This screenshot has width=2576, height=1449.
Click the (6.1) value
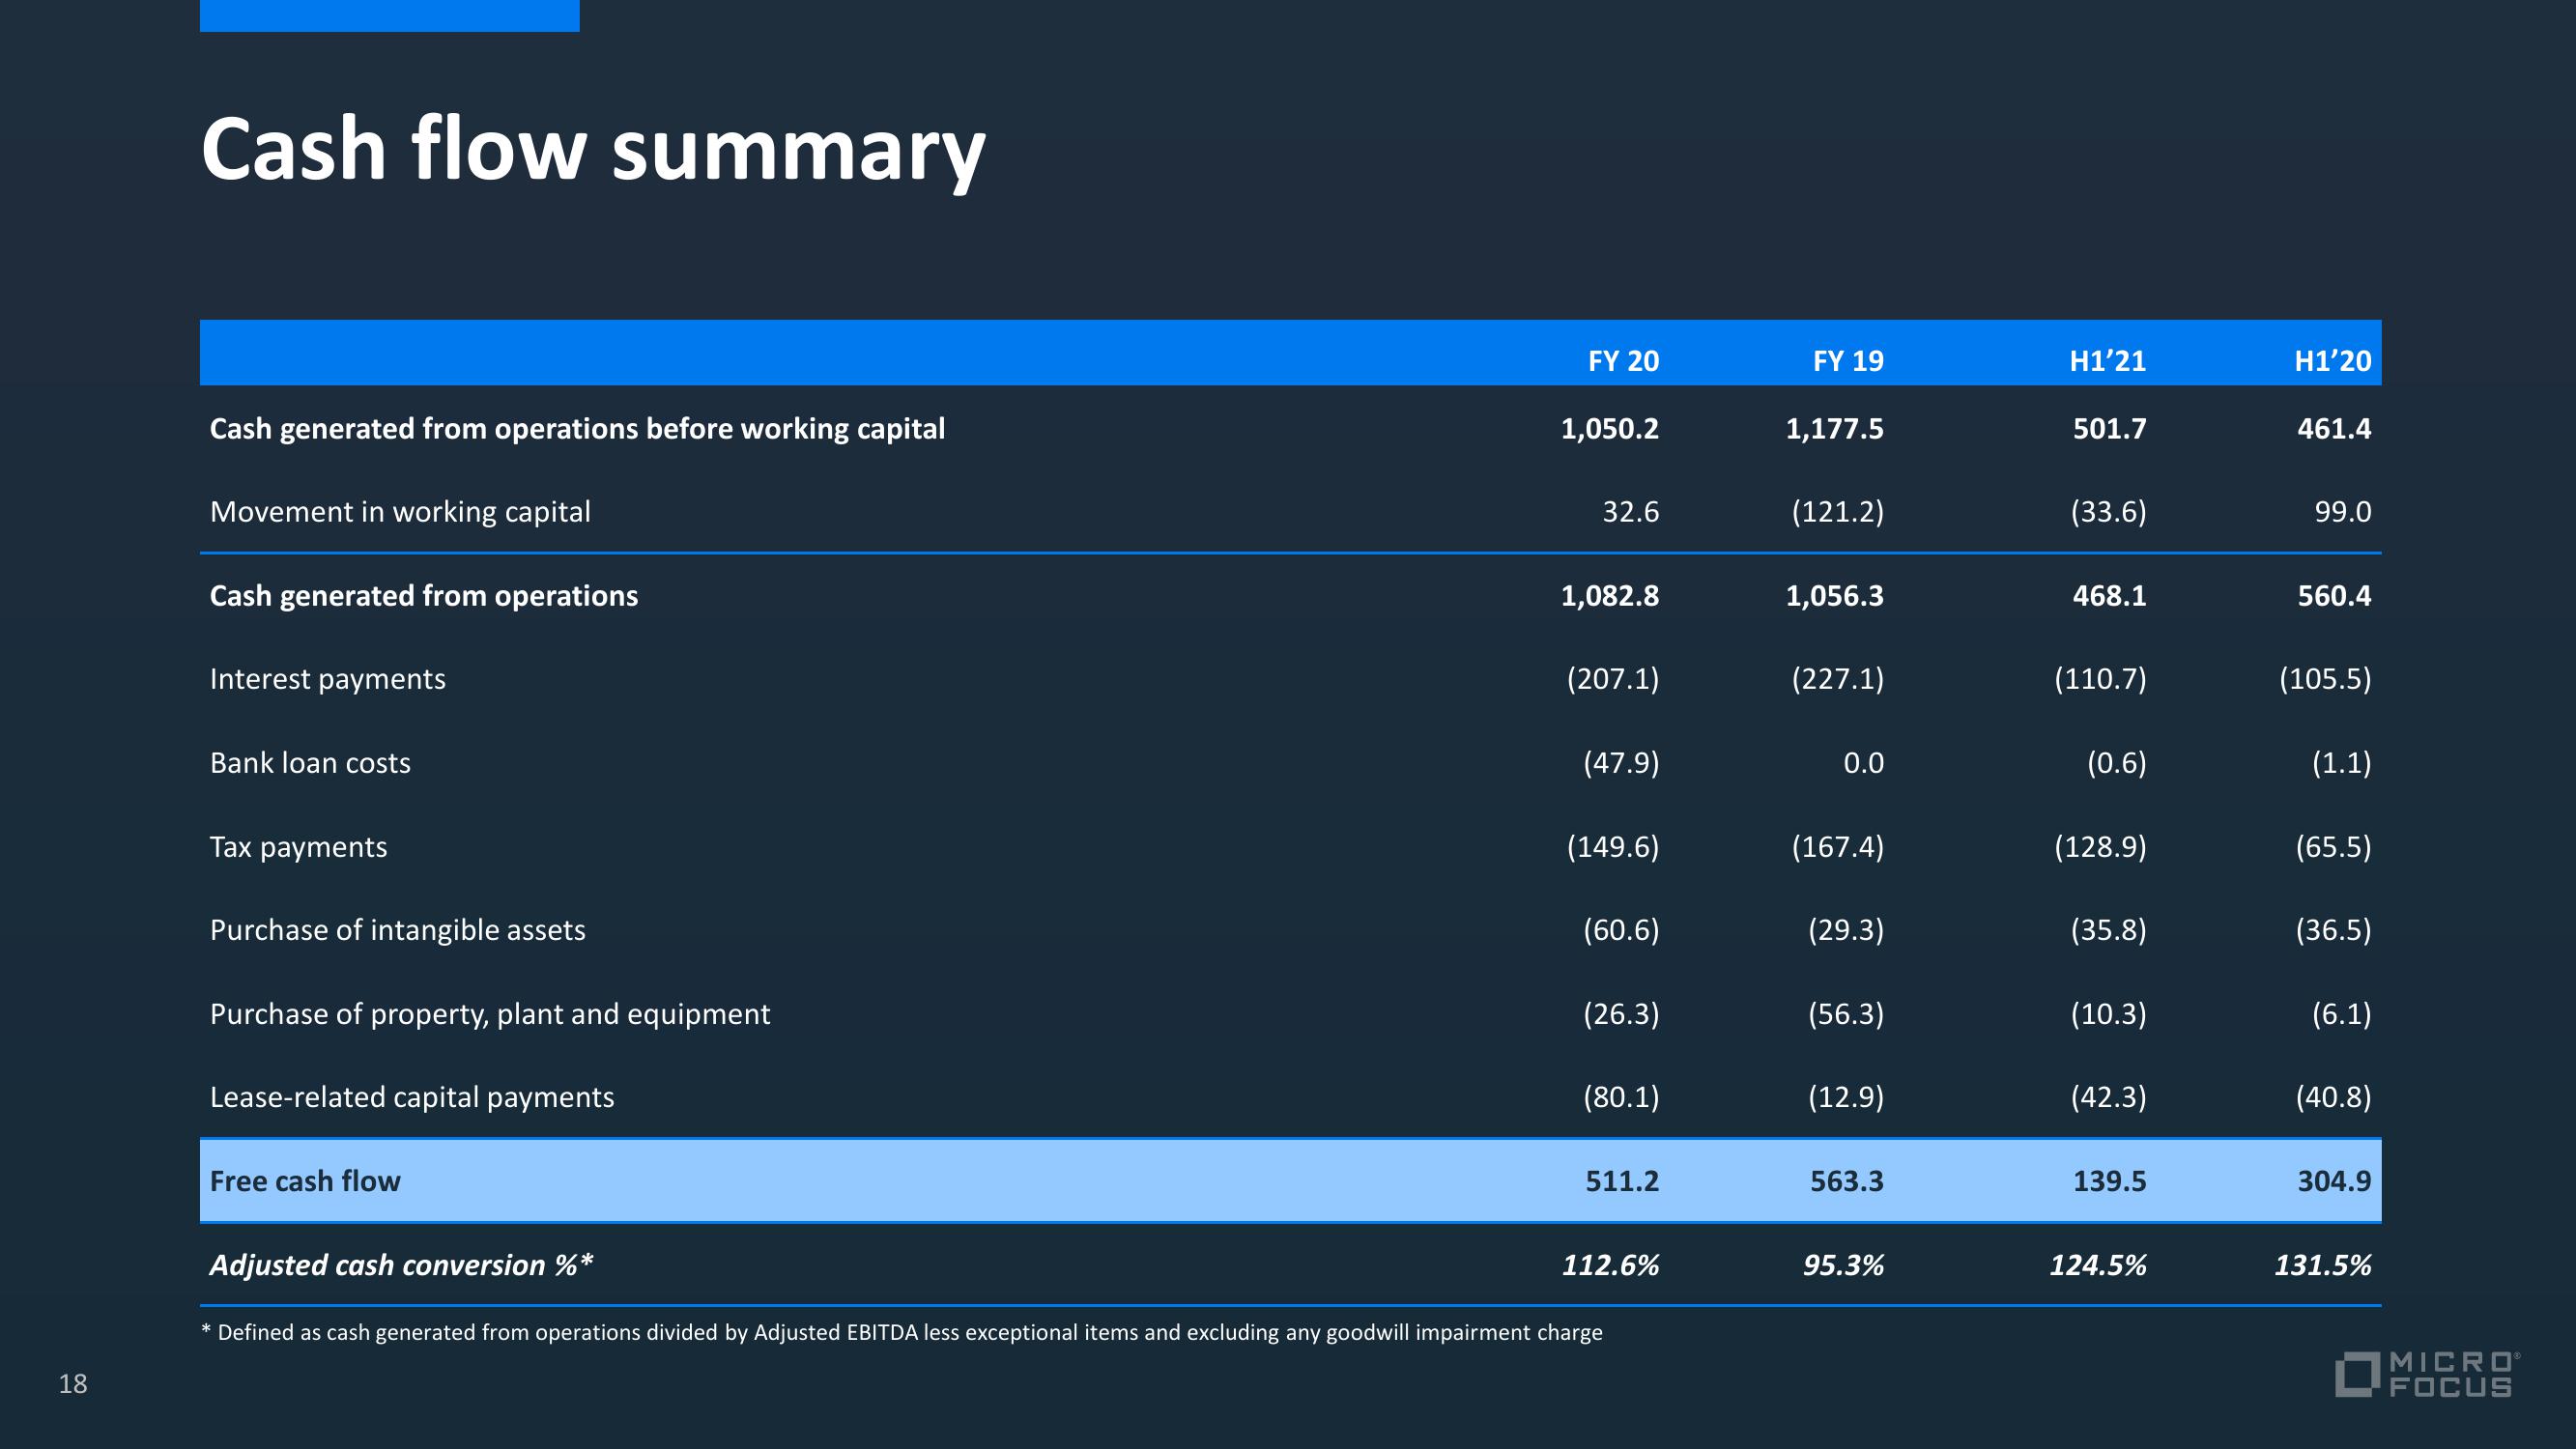2341,1014
